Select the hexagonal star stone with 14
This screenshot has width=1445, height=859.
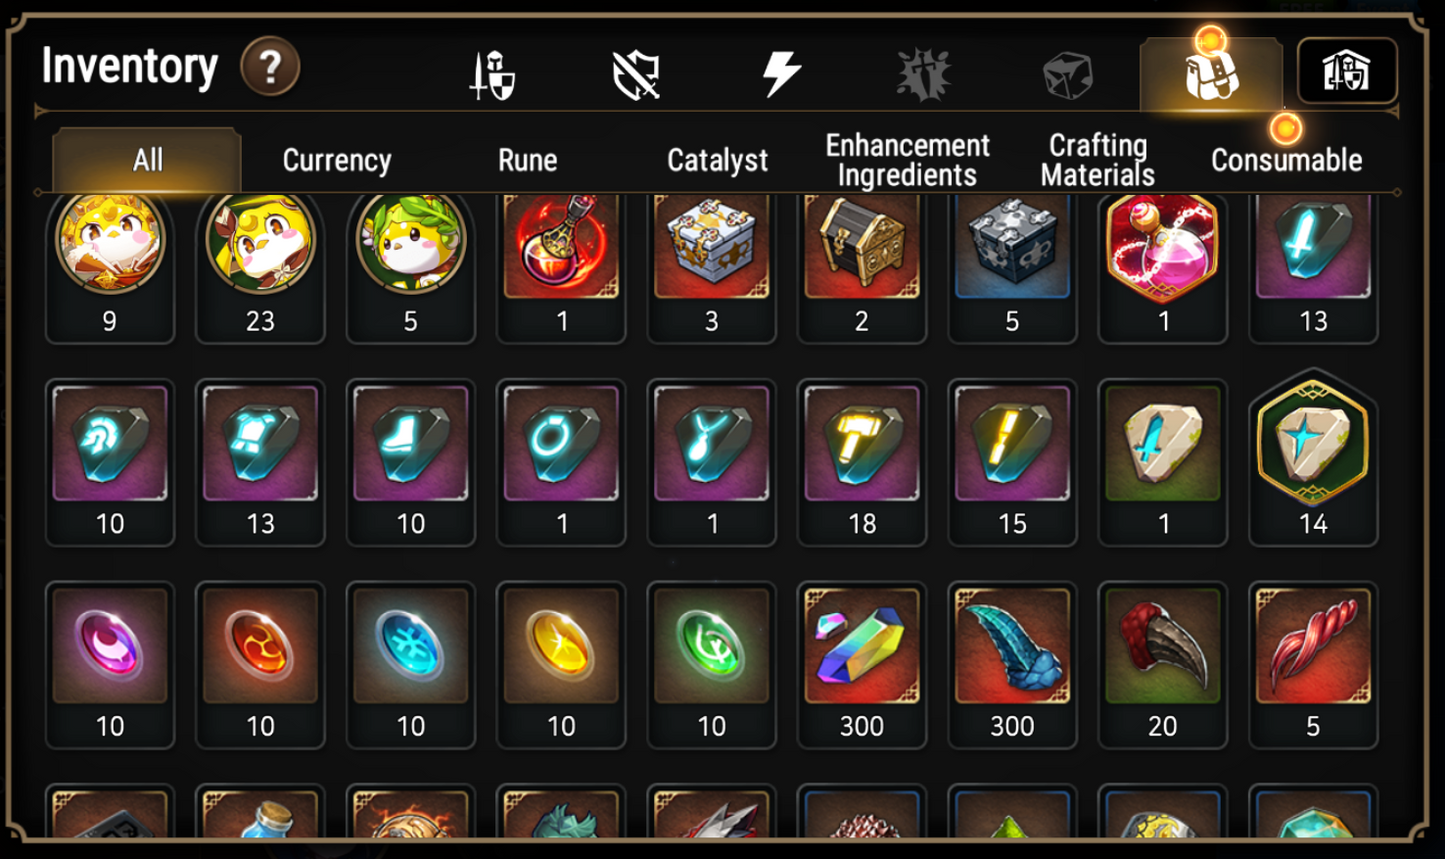click(x=1313, y=458)
